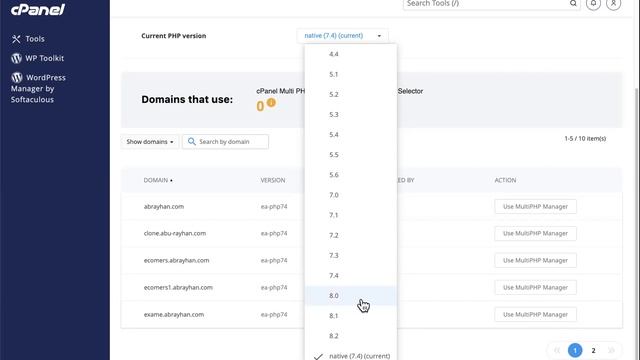Click the ACTION column header
This screenshot has height=360, width=640.
pos(505,180)
